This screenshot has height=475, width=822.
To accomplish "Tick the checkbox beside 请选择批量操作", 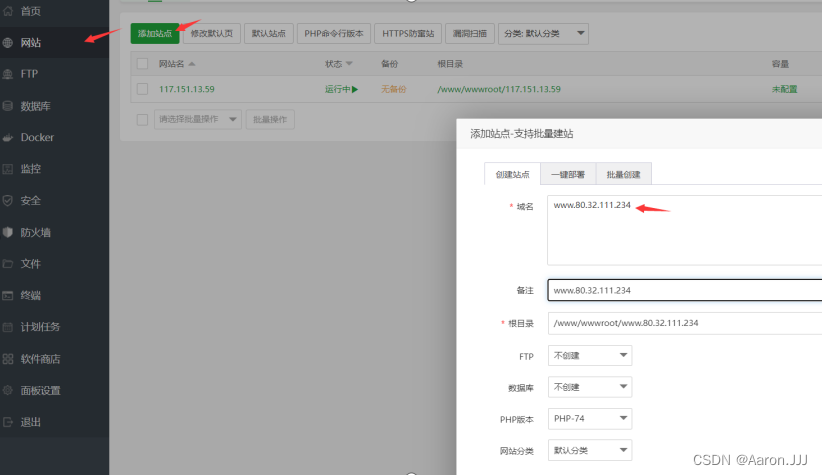I will pyautogui.click(x=142, y=119).
